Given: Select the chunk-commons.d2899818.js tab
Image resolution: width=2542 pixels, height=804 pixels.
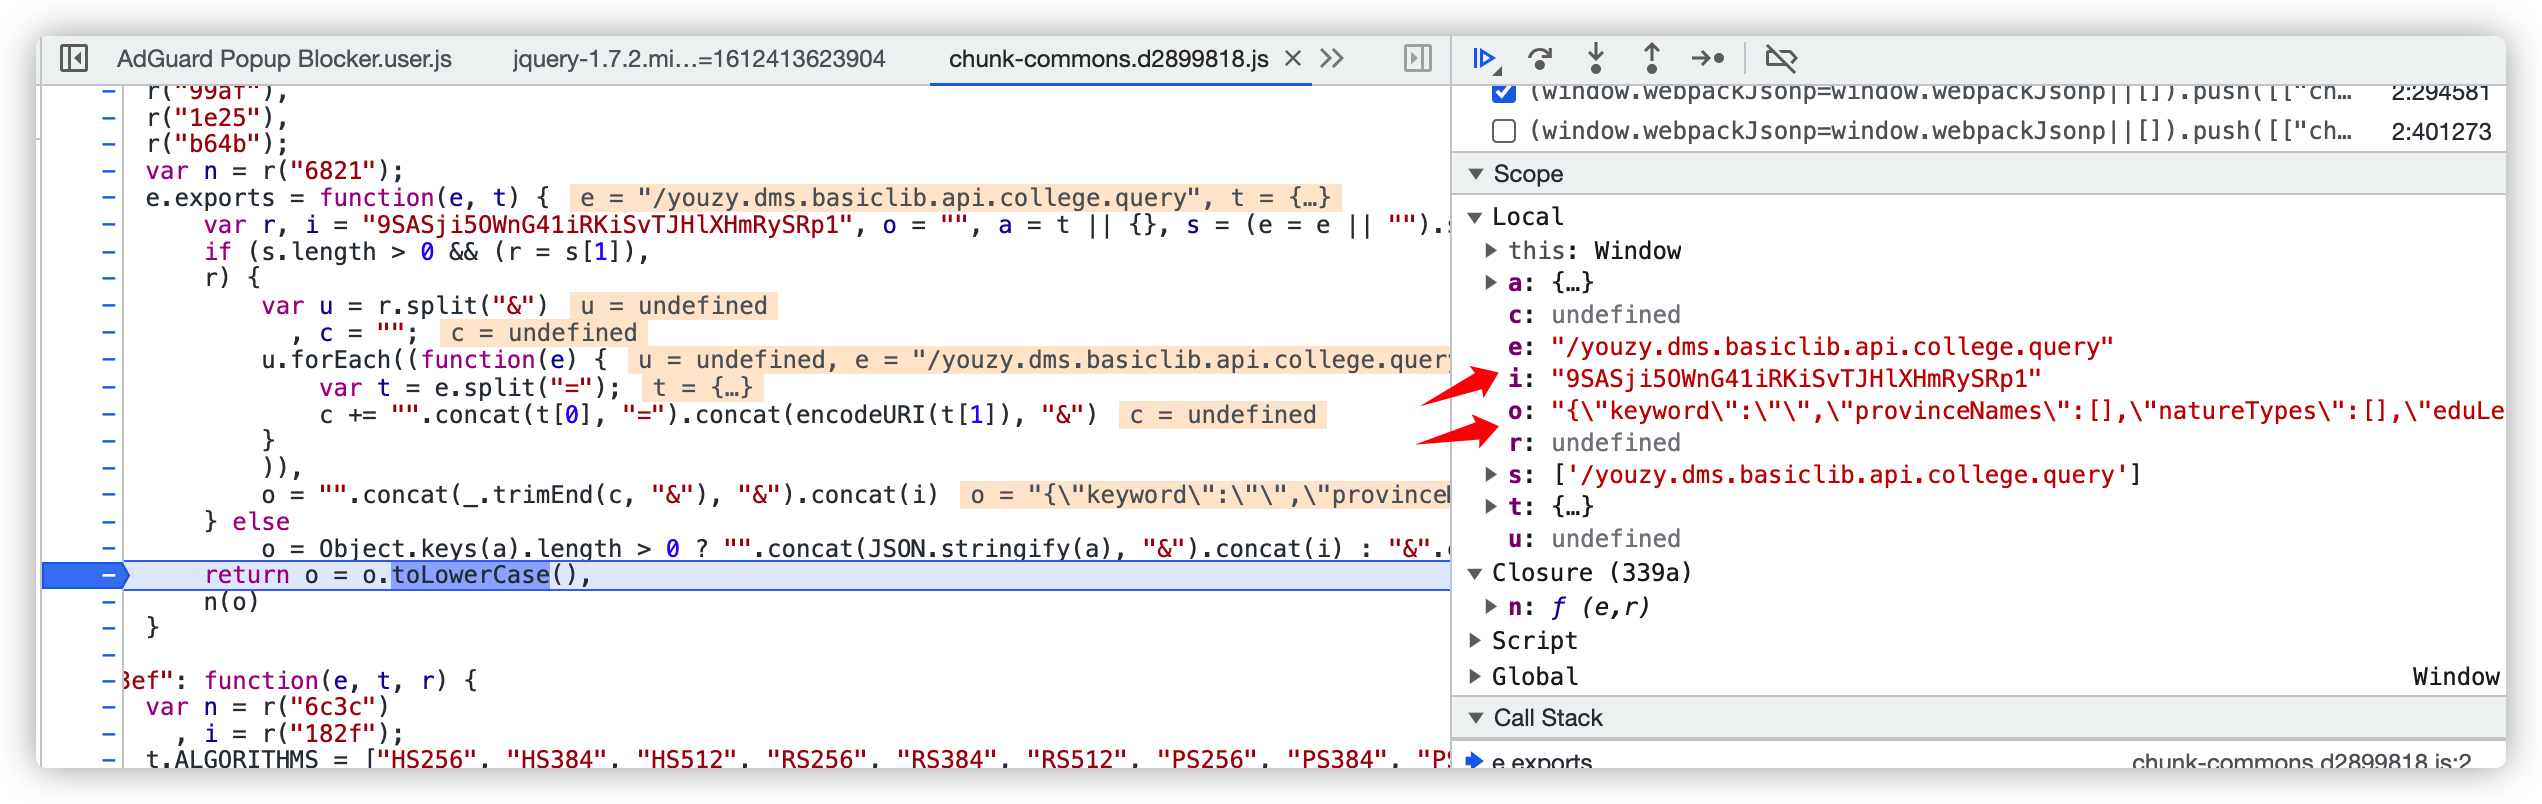Looking at the screenshot, I should (x=1108, y=59).
